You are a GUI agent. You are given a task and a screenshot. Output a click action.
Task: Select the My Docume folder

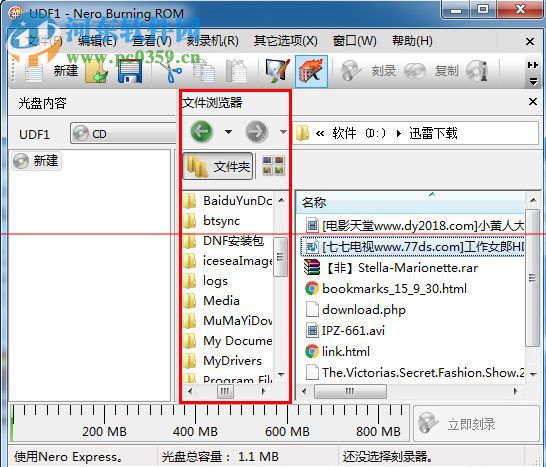click(228, 341)
